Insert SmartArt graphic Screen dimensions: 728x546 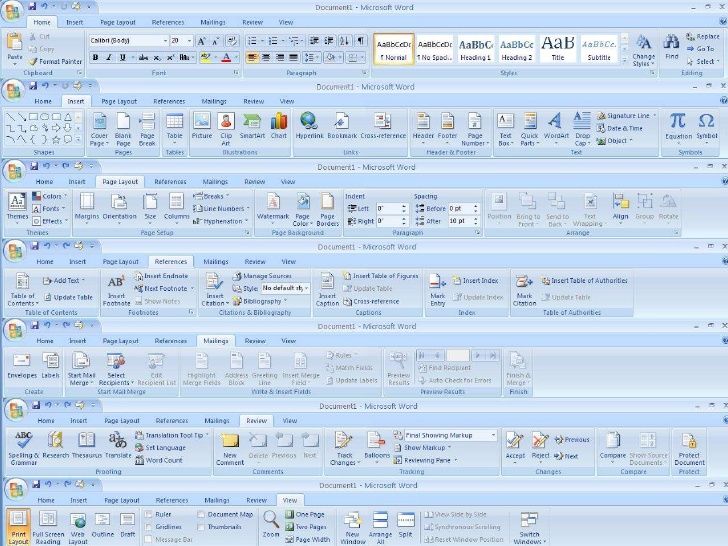[x=252, y=125]
